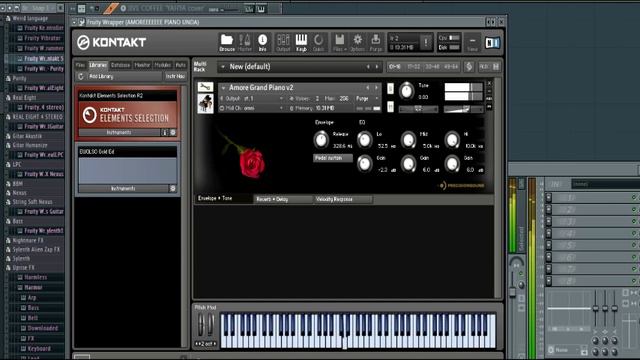Select rack page 49-64
Viewport: 640px width, 360px height.
(451, 67)
